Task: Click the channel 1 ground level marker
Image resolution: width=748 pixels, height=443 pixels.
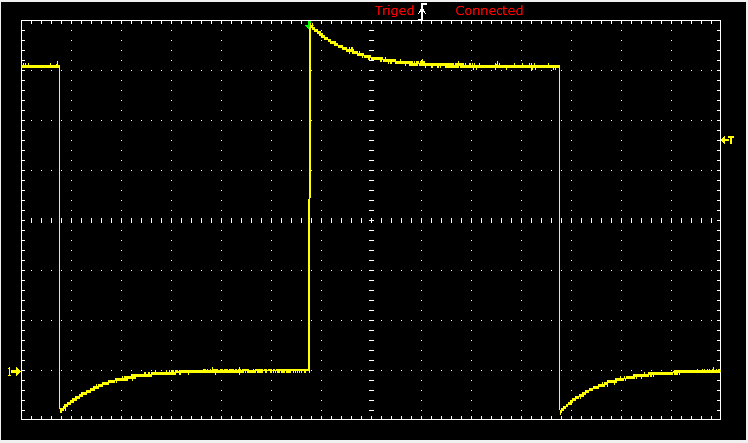Action: (x=14, y=371)
